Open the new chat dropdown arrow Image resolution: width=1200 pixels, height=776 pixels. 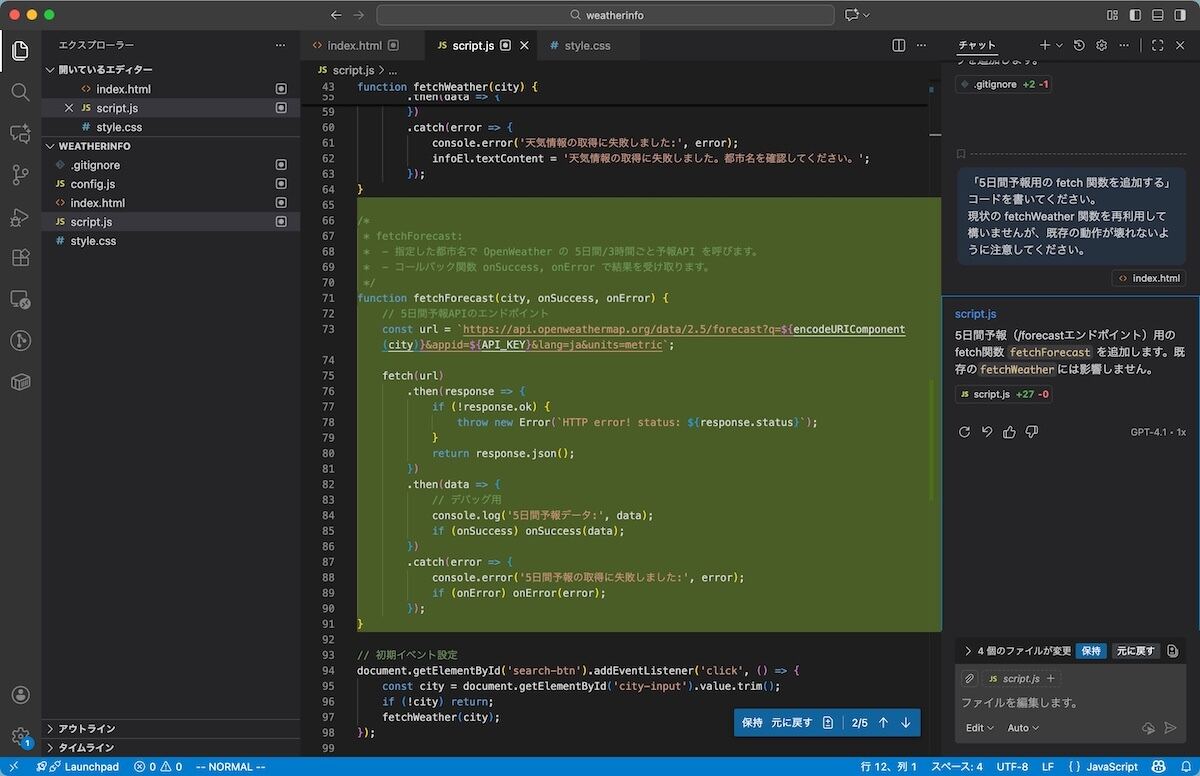pyautogui.click(x=1060, y=45)
